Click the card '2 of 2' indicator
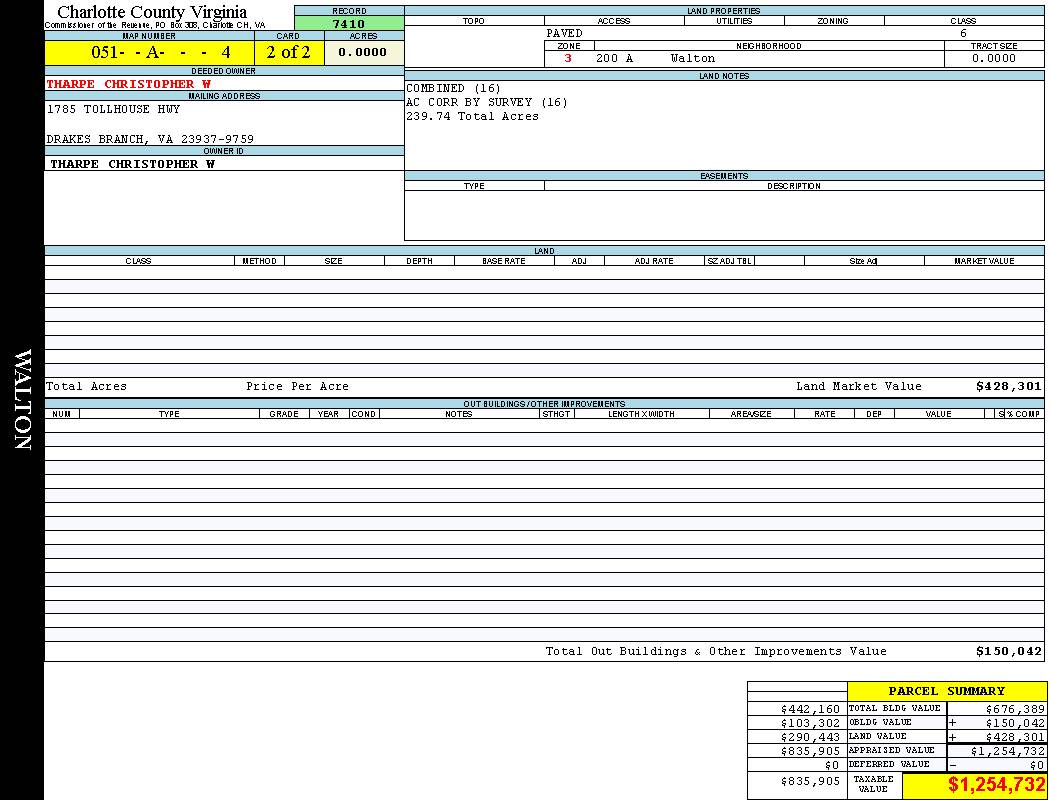This screenshot has height=800, width=1050. 288,52
